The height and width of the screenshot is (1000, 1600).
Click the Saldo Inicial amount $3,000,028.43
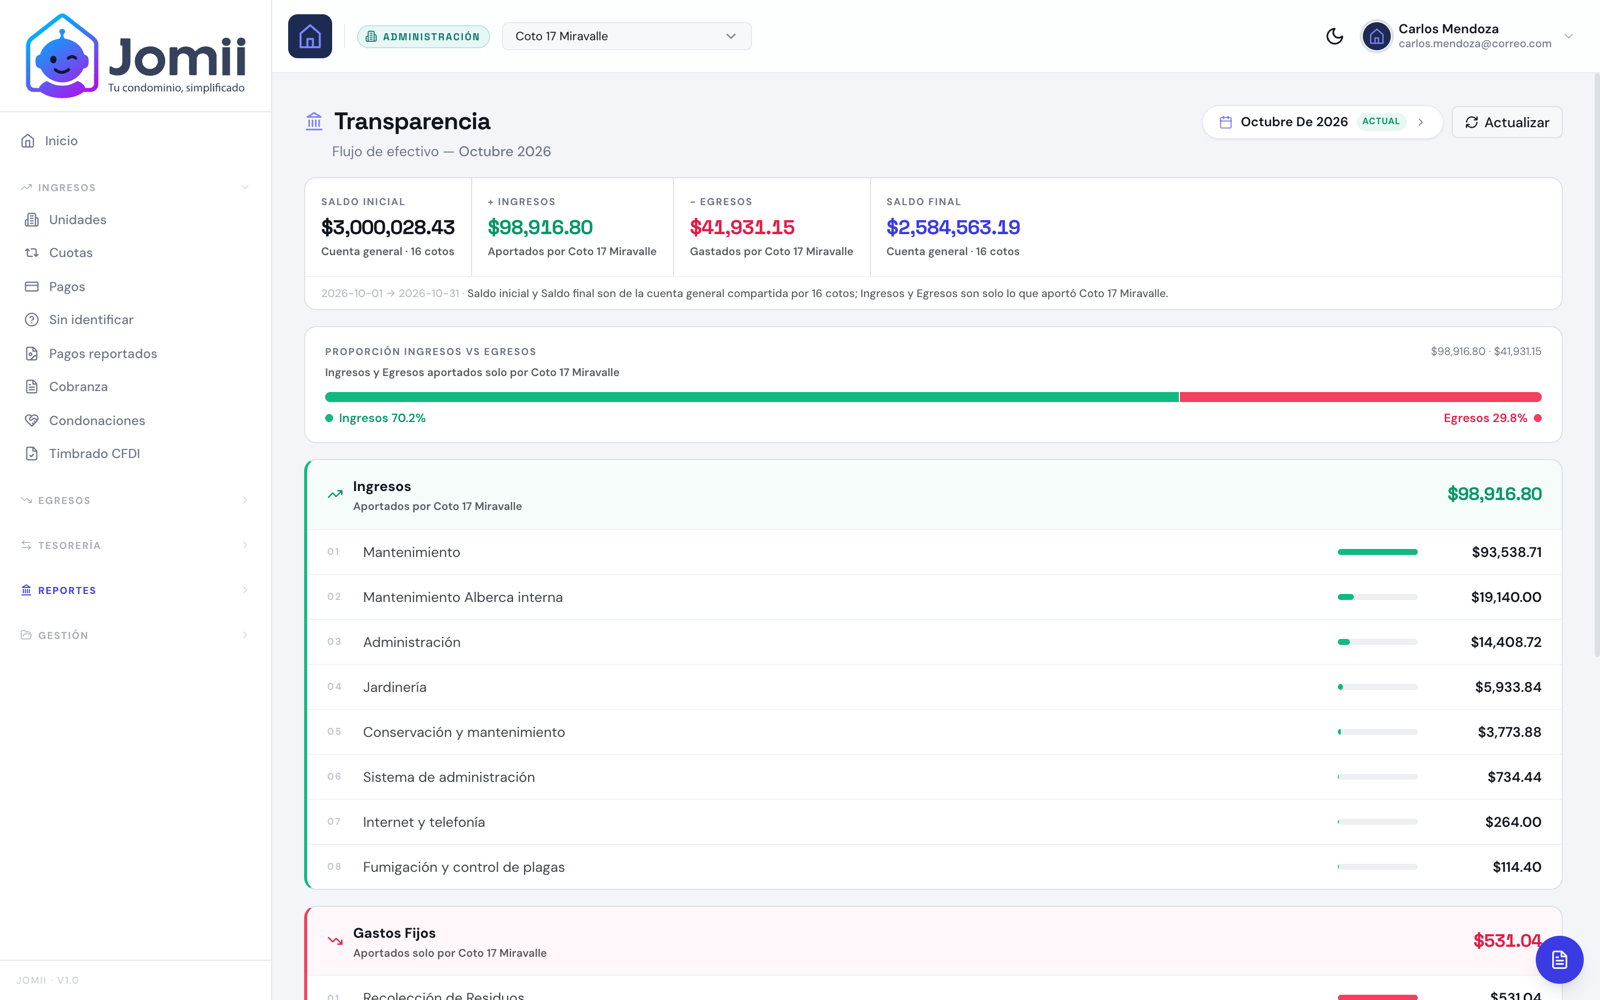(x=388, y=228)
